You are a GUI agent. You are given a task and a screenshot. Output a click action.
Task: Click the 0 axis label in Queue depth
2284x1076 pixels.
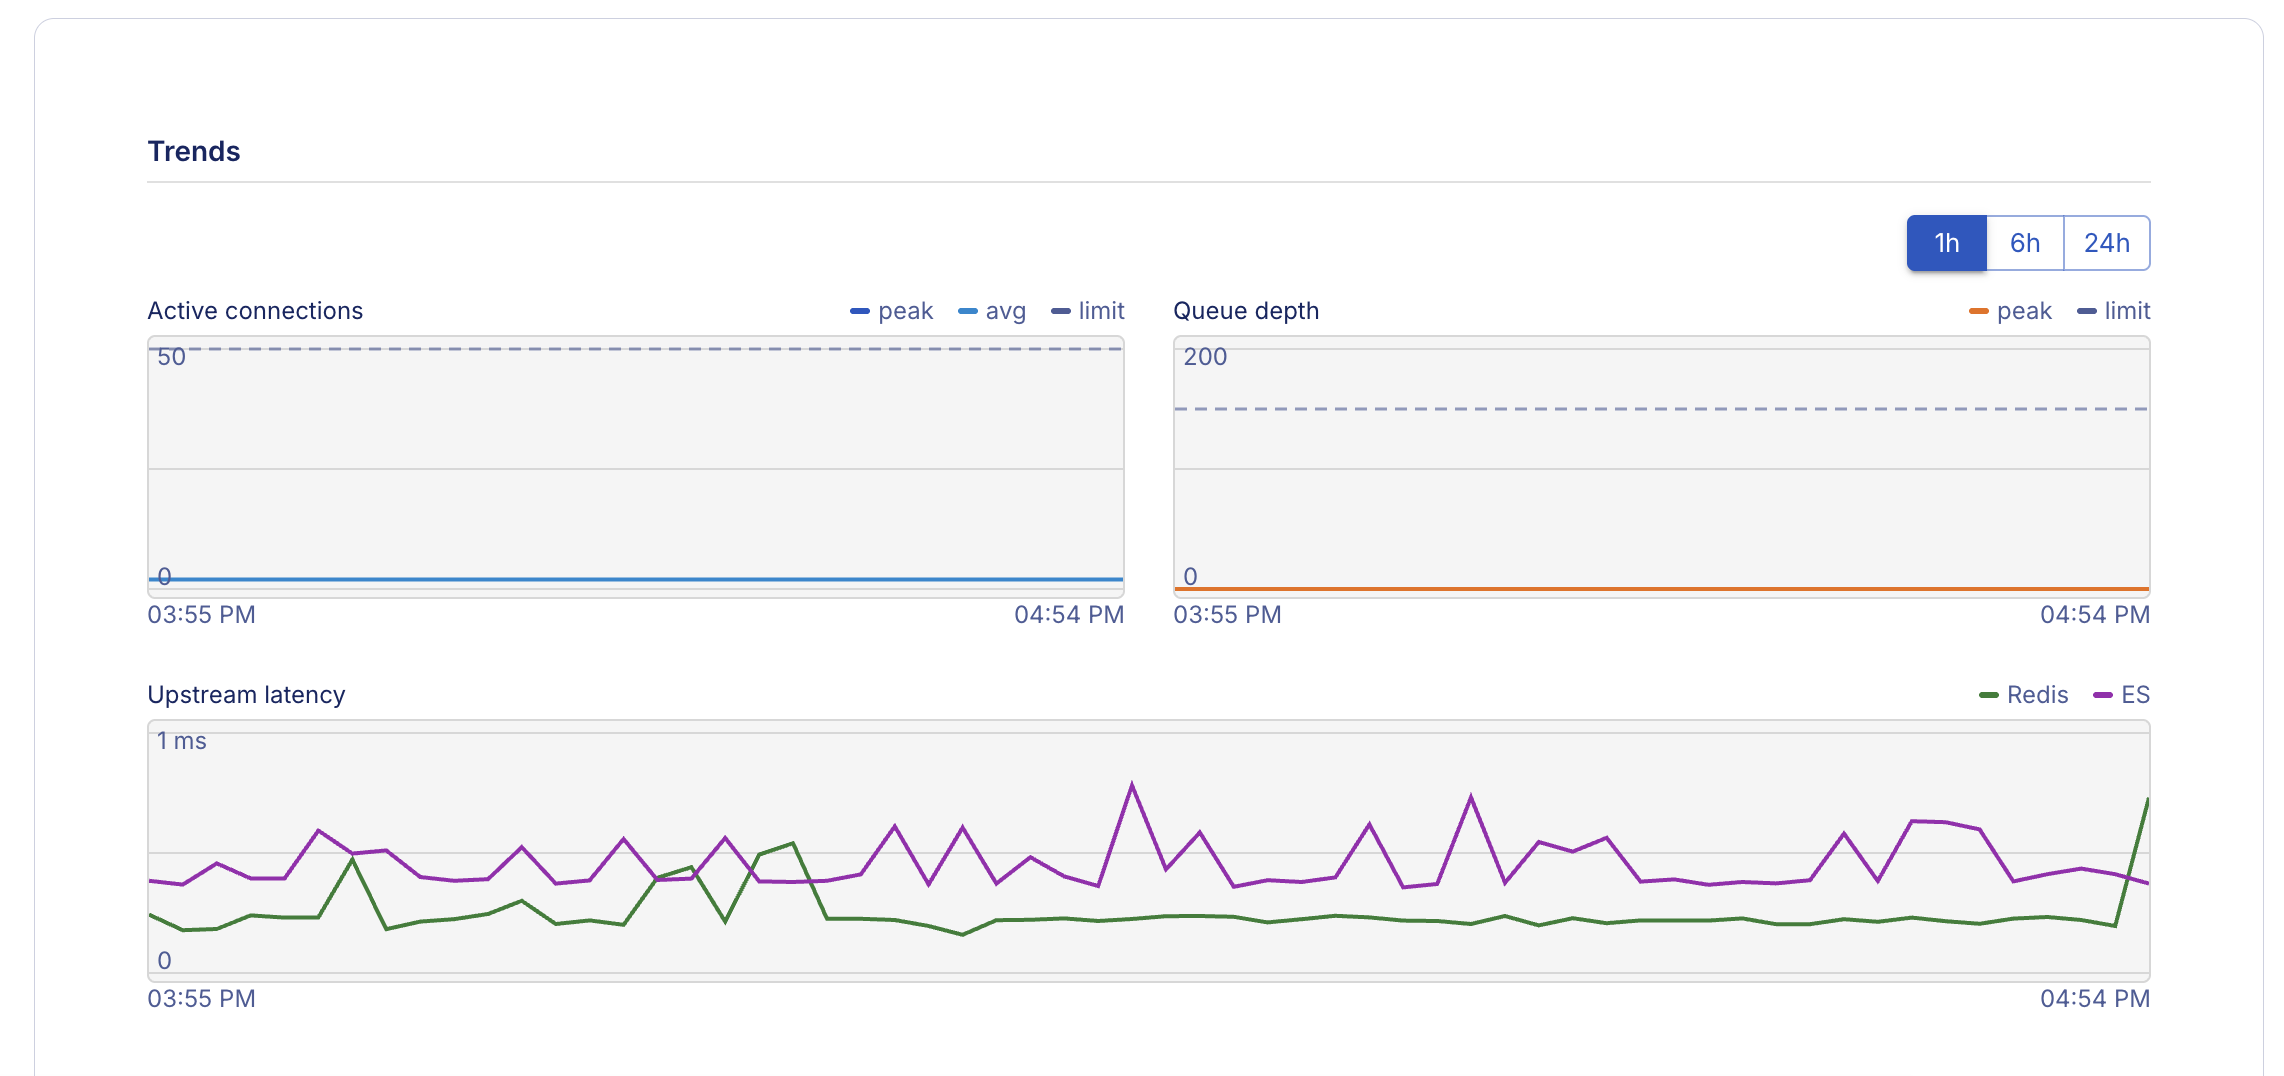pos(1191,577)
